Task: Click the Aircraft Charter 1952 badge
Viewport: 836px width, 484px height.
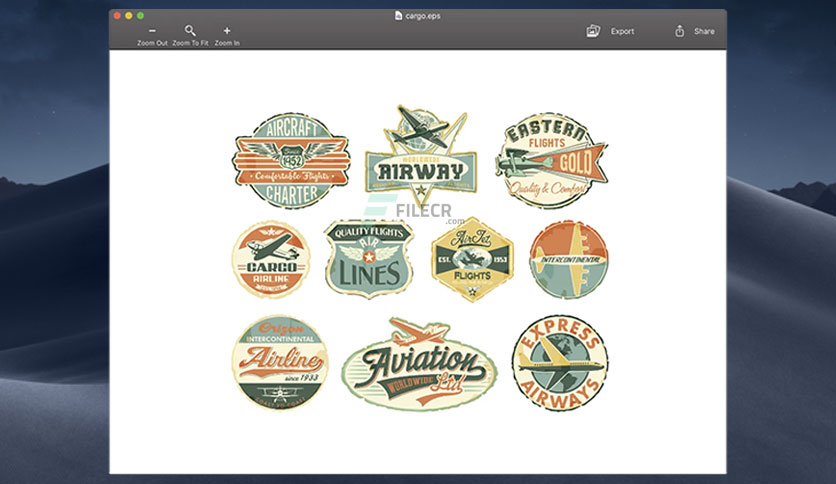Action: coord(291,160)
